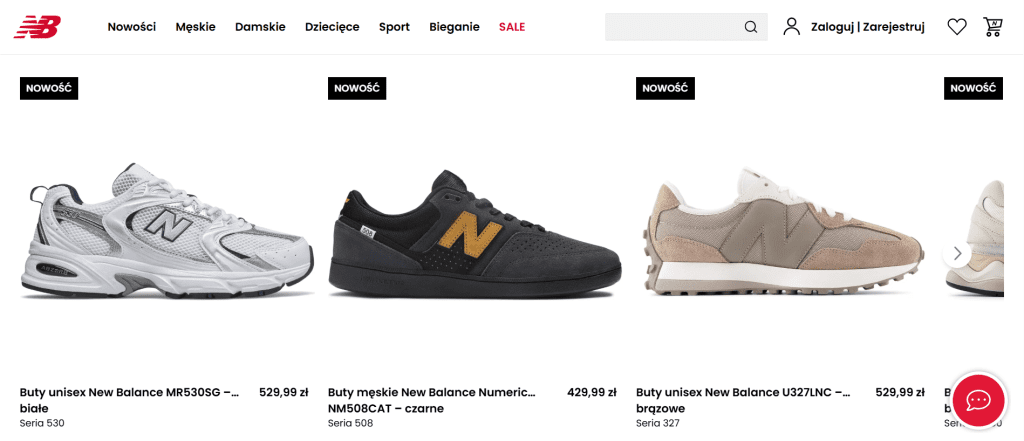Viewport: 1024px width, 441px height.
Task: Click the New Balance logo
Action: pos(37,27)
